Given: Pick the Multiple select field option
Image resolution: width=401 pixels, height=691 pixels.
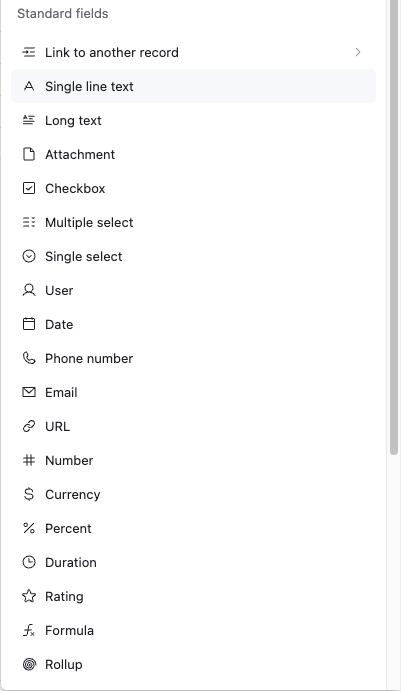Looking at the screenshot, I should (193, 222).
